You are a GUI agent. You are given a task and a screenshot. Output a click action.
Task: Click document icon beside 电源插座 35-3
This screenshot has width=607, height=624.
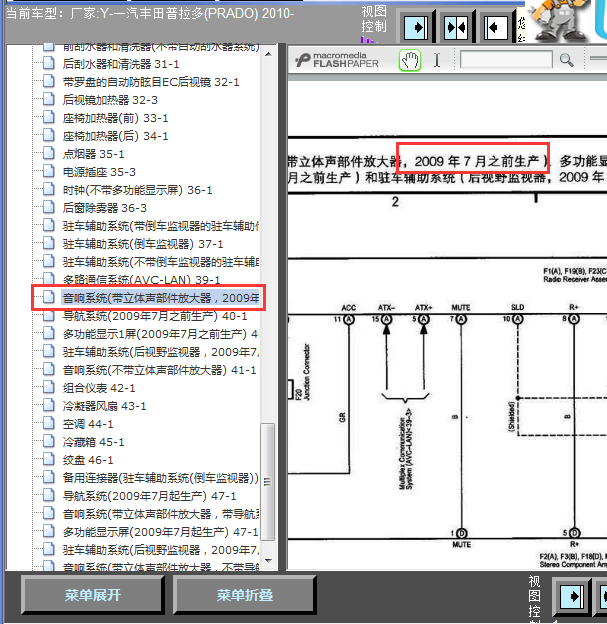(x=49, y=171)
